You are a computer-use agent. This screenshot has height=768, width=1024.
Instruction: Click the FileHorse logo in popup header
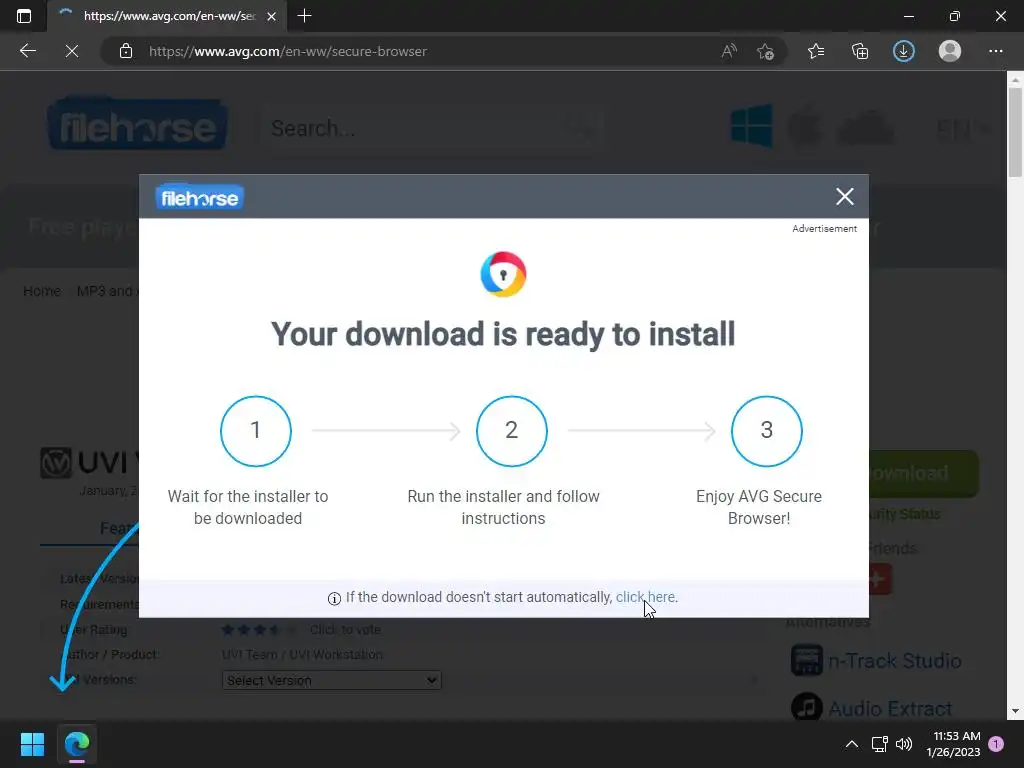point(200,197)
